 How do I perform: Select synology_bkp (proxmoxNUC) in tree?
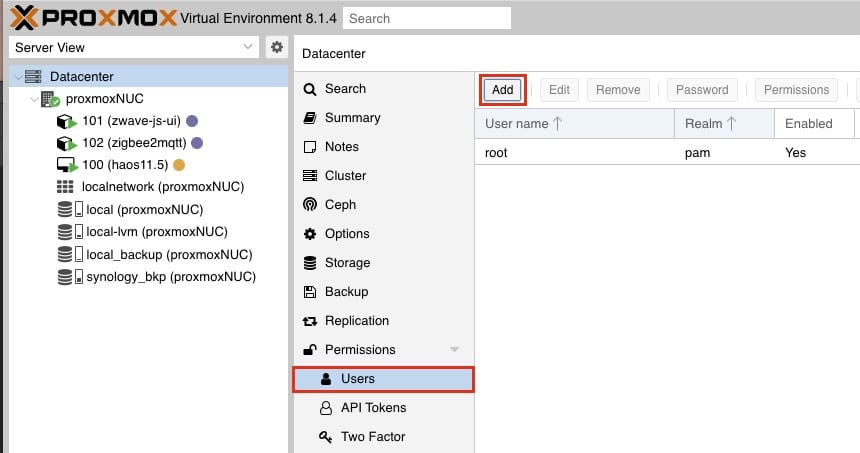tap(171, 276)
